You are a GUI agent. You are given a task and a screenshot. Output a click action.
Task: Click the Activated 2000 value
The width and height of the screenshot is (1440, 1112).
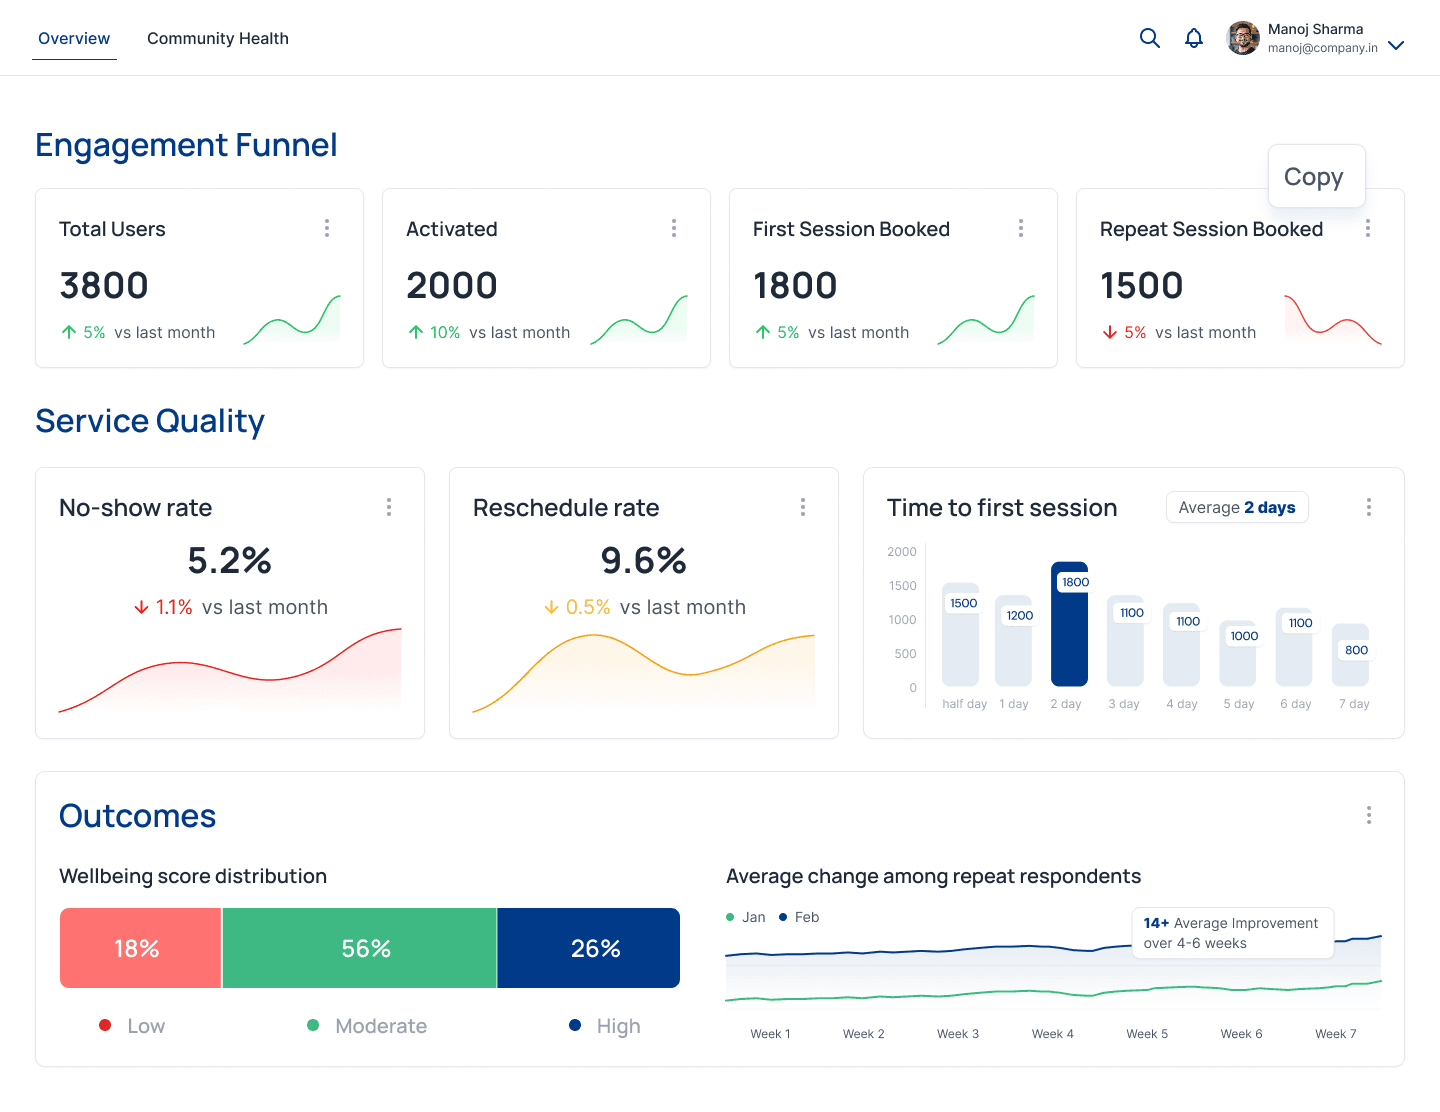452,286
